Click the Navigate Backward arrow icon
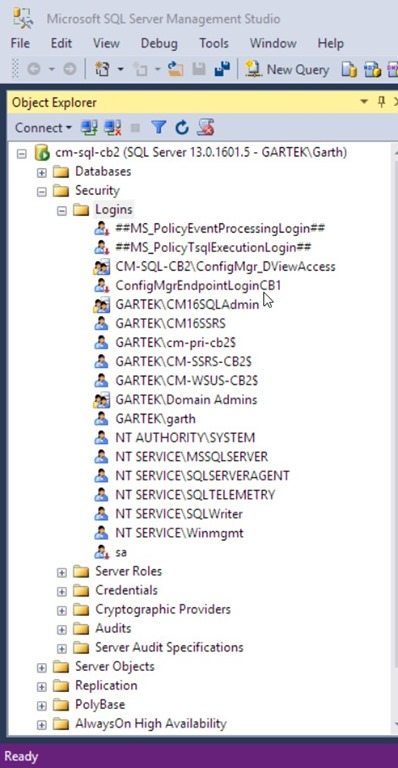 [x=33, y=70]
